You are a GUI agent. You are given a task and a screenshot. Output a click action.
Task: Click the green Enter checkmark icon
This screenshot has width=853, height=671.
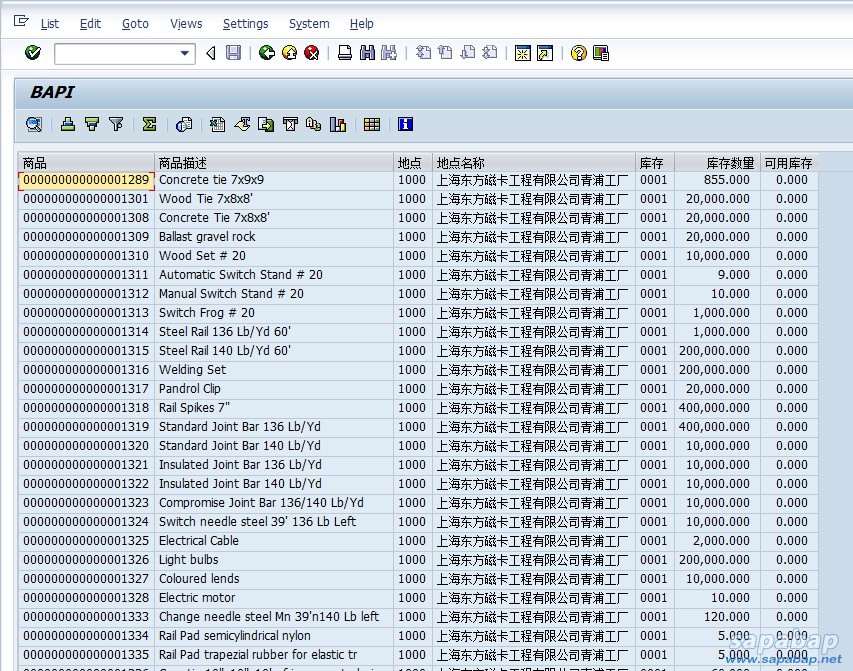pos(33,53)
